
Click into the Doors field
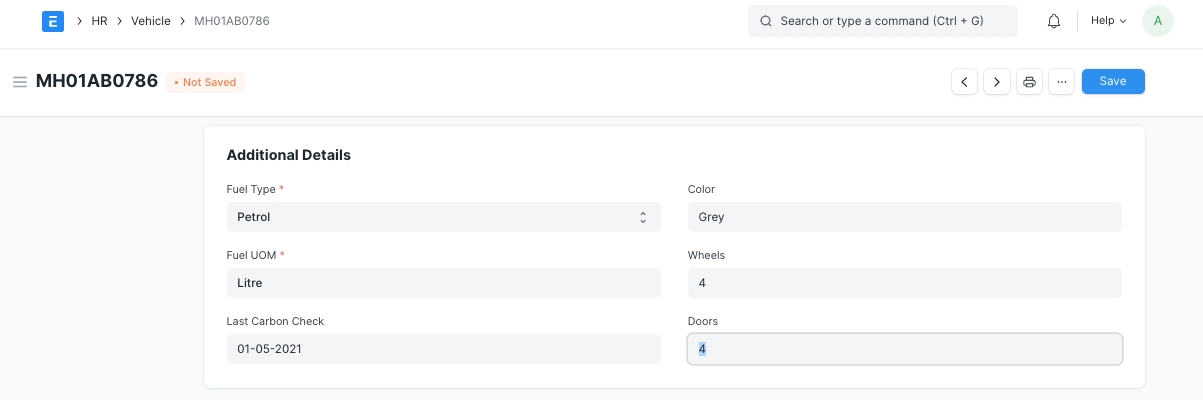click(x=904, y=349)
